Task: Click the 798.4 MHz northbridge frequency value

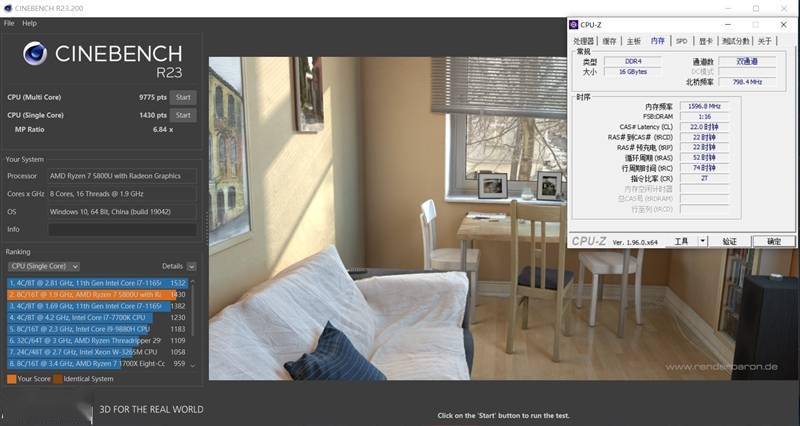Action: (747, 82)
